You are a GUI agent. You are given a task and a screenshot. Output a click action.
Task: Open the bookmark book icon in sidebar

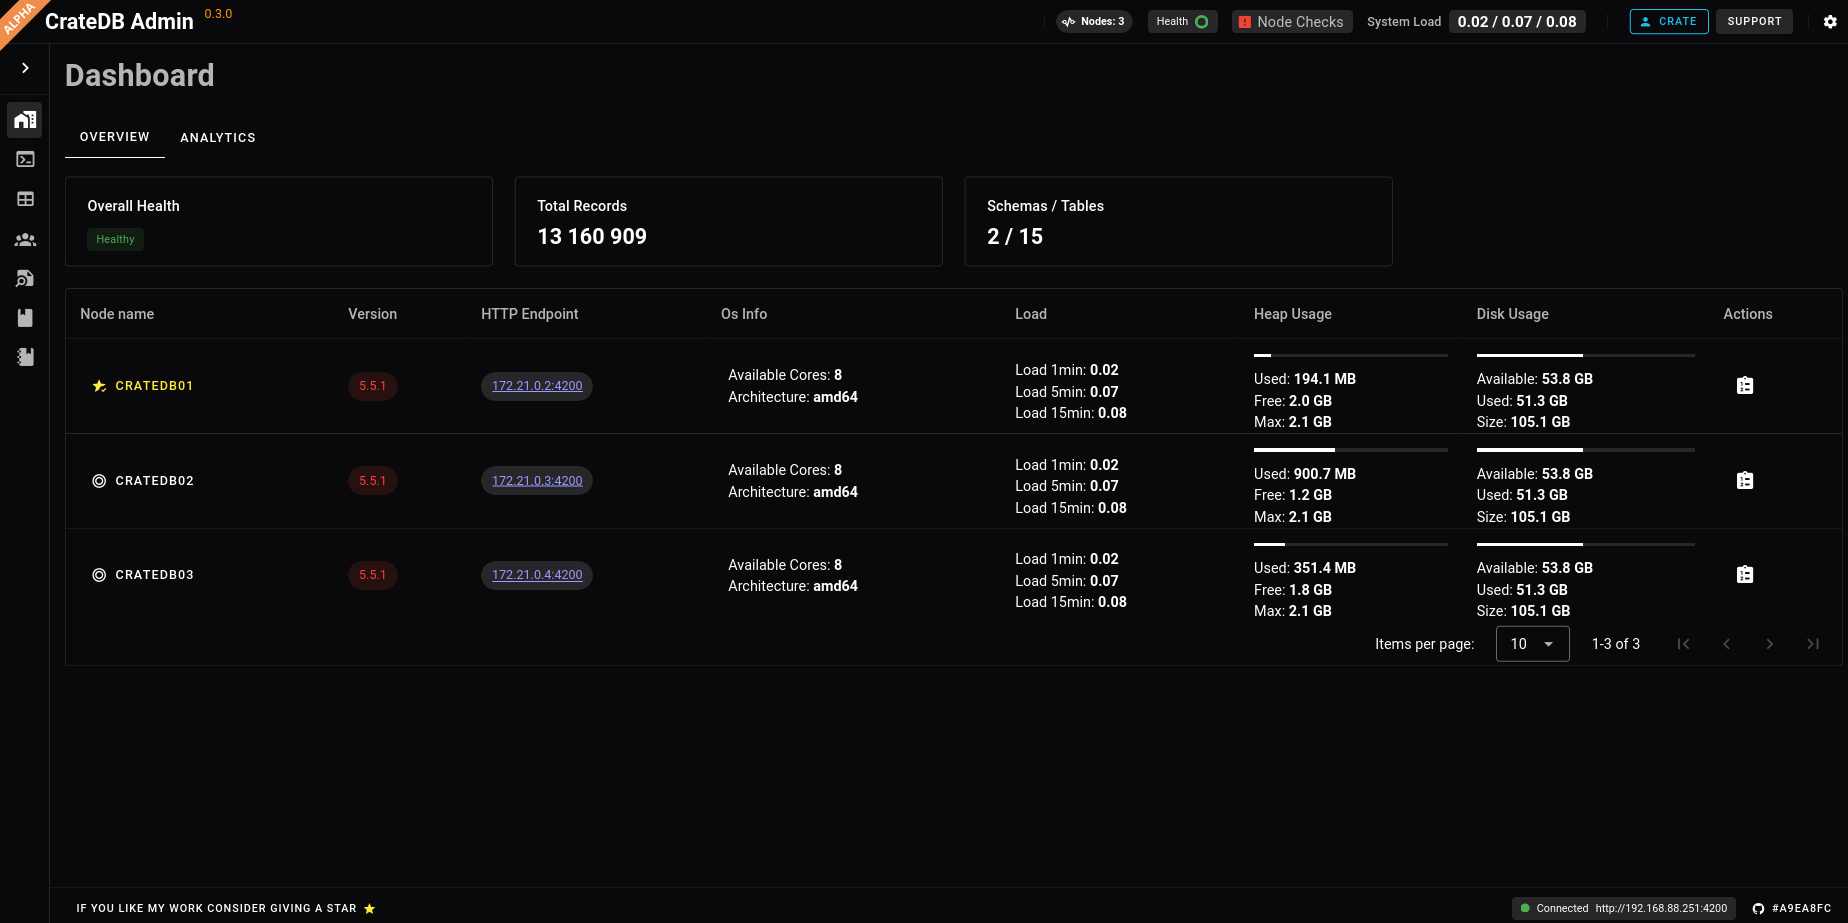pos(25,318)
